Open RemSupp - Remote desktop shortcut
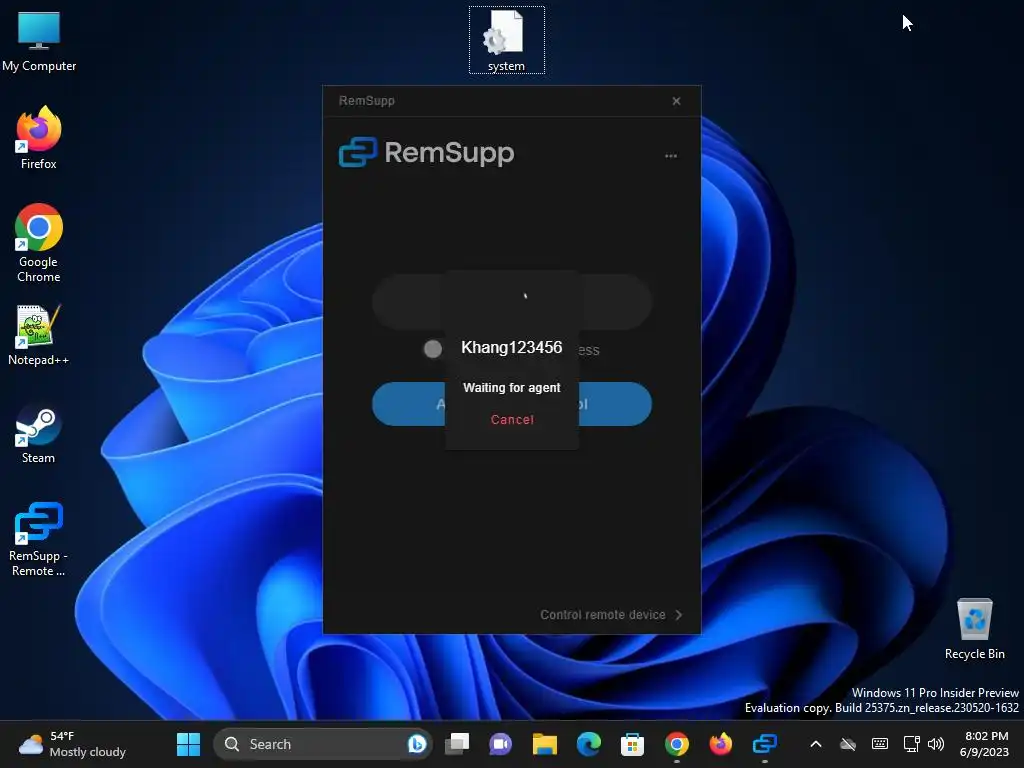 (x=39, y=539)
